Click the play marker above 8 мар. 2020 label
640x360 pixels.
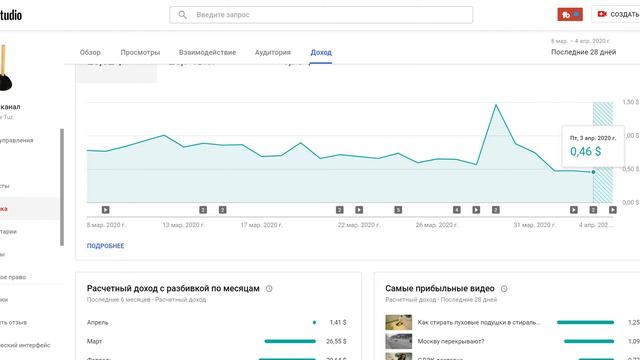click(x=105, y=210)
